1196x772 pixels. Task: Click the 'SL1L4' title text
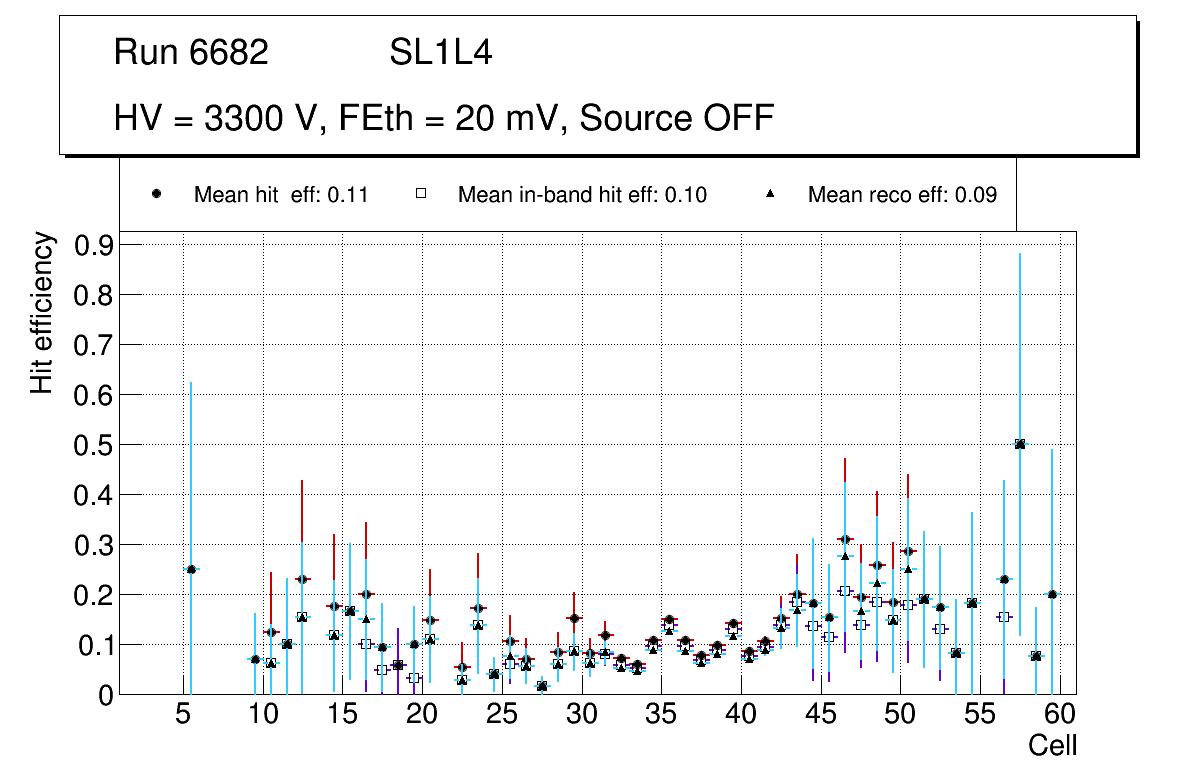pos(441,53)
